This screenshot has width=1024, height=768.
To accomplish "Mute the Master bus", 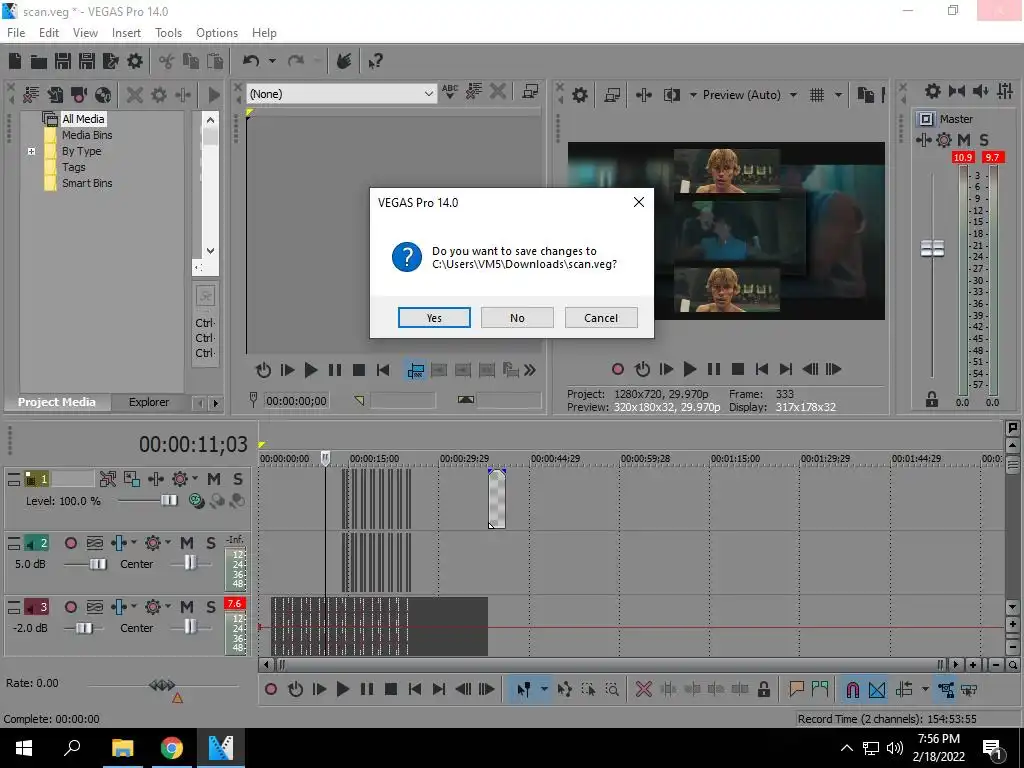I will (964, 140).
